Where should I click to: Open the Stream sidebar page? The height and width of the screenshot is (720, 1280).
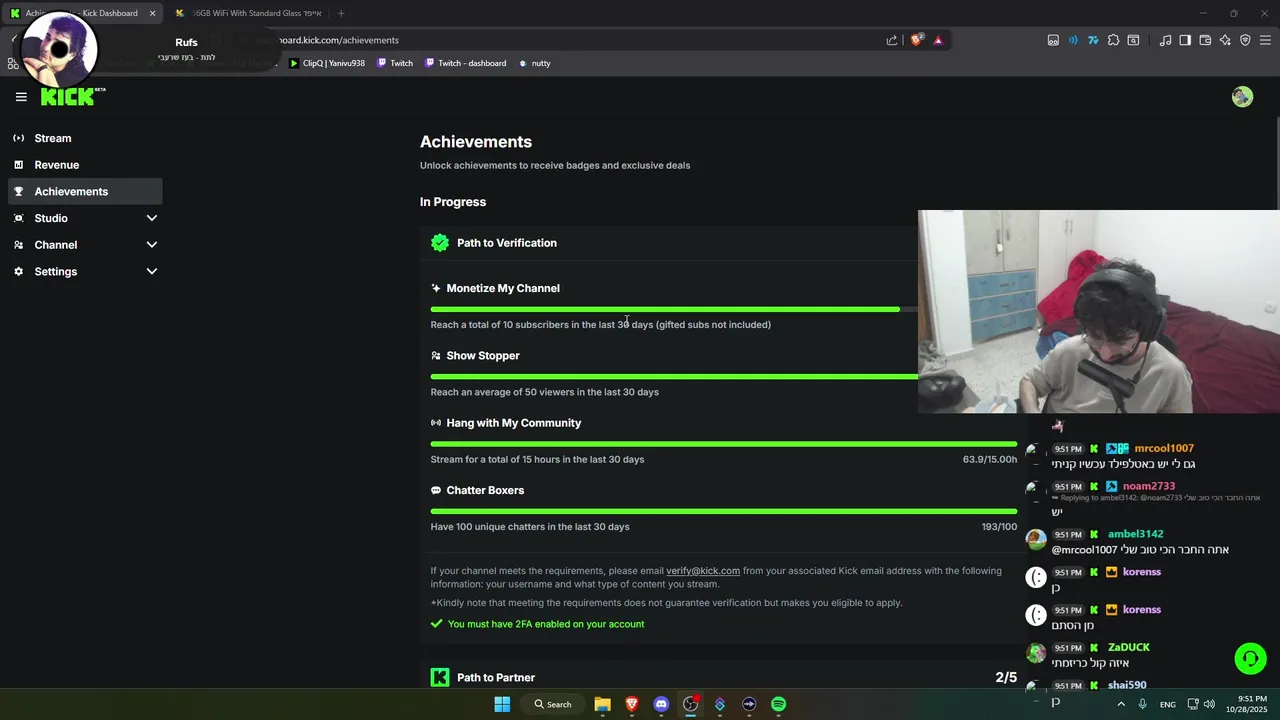[85, 138]
